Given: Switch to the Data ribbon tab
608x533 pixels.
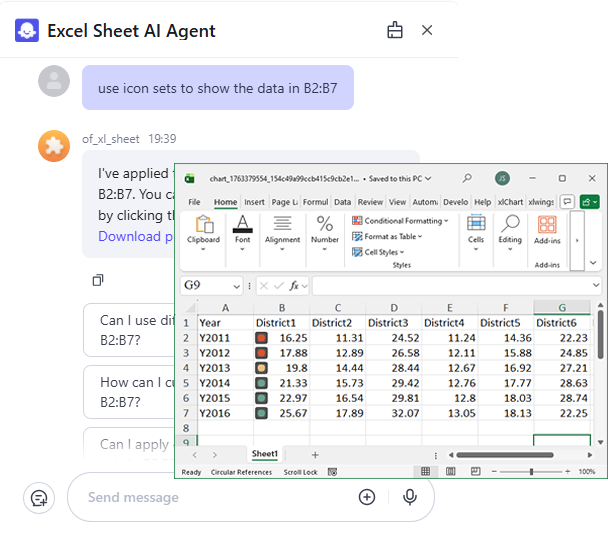Looking at the screenshot, I should 342,202.
